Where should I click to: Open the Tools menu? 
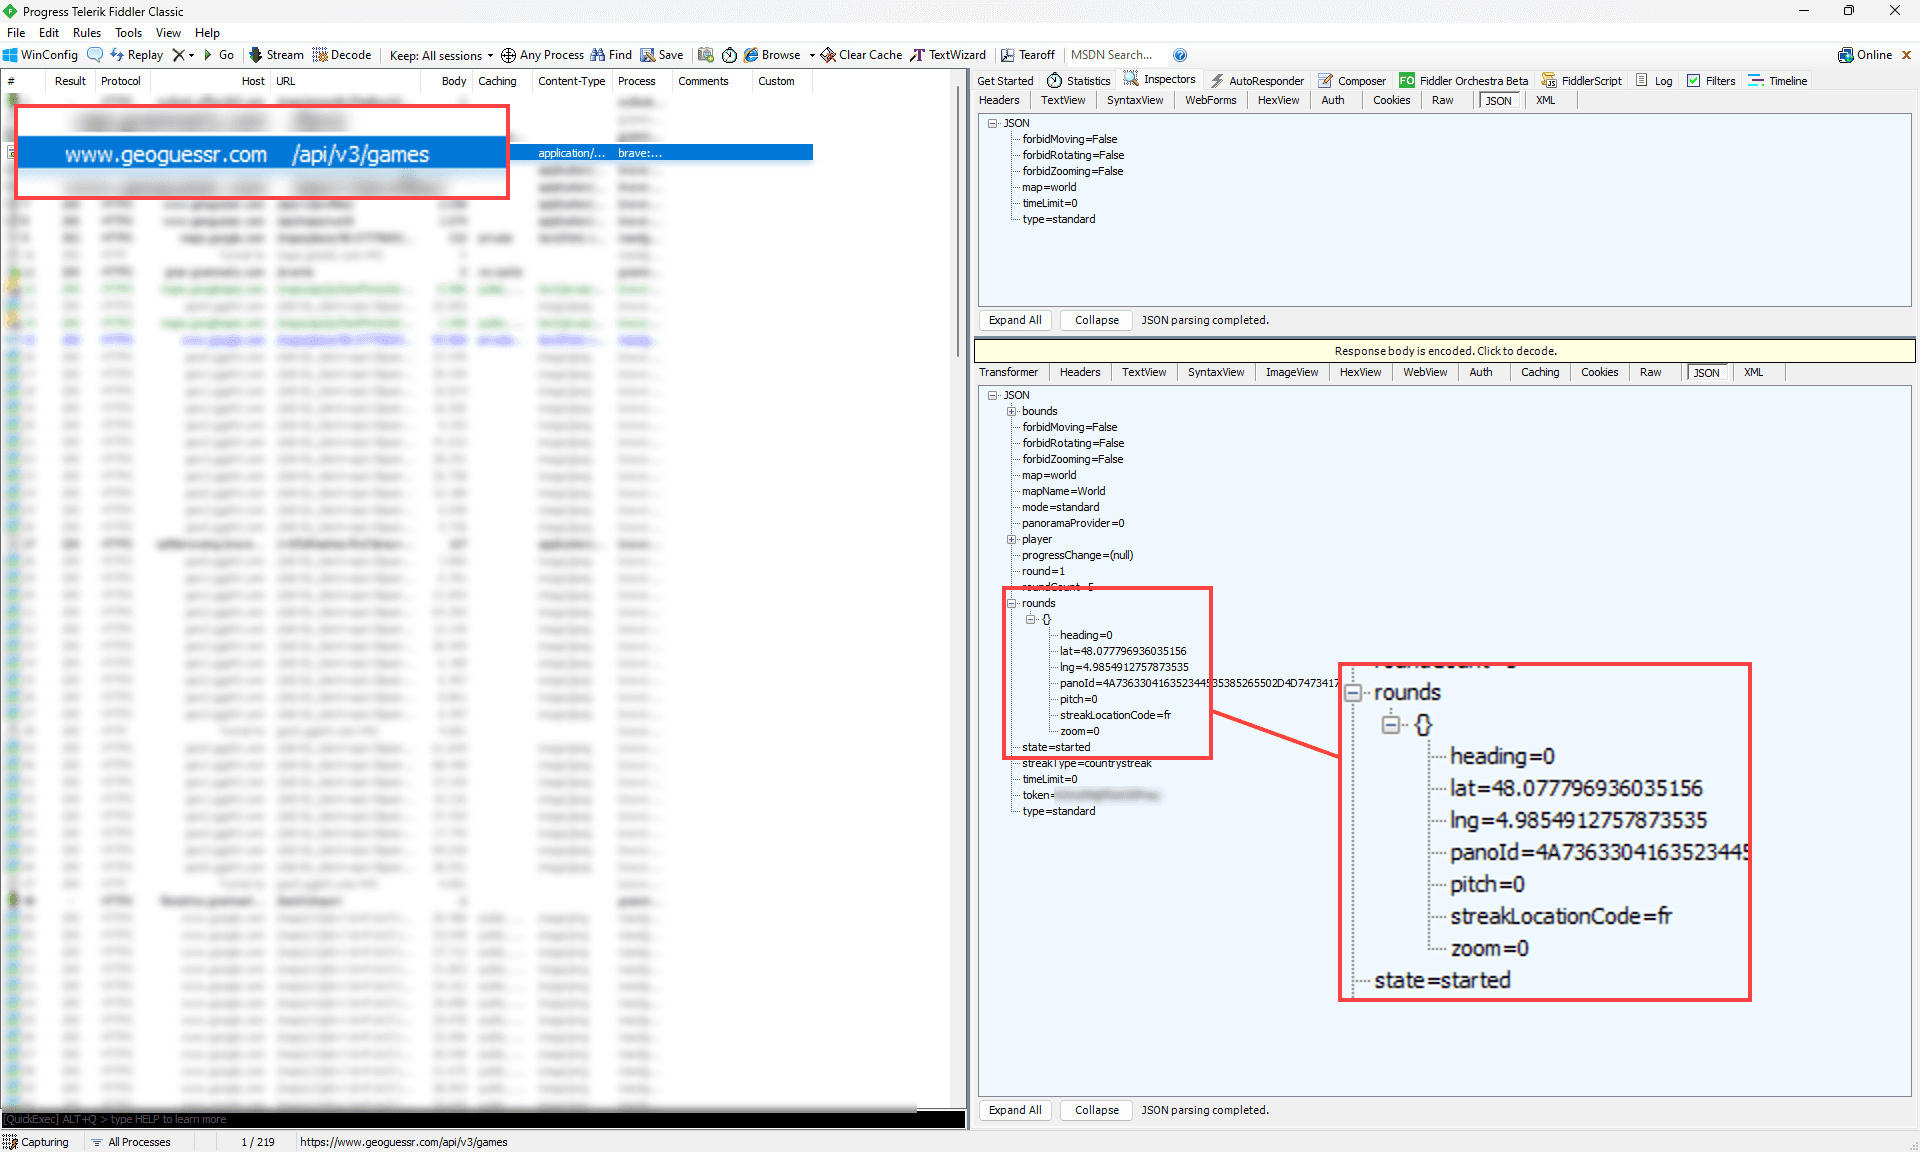click(128, 33)
